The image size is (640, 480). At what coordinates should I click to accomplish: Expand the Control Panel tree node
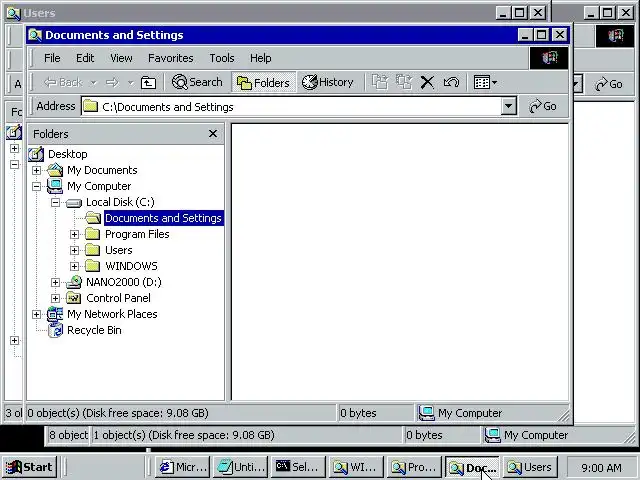coord(55,298)
